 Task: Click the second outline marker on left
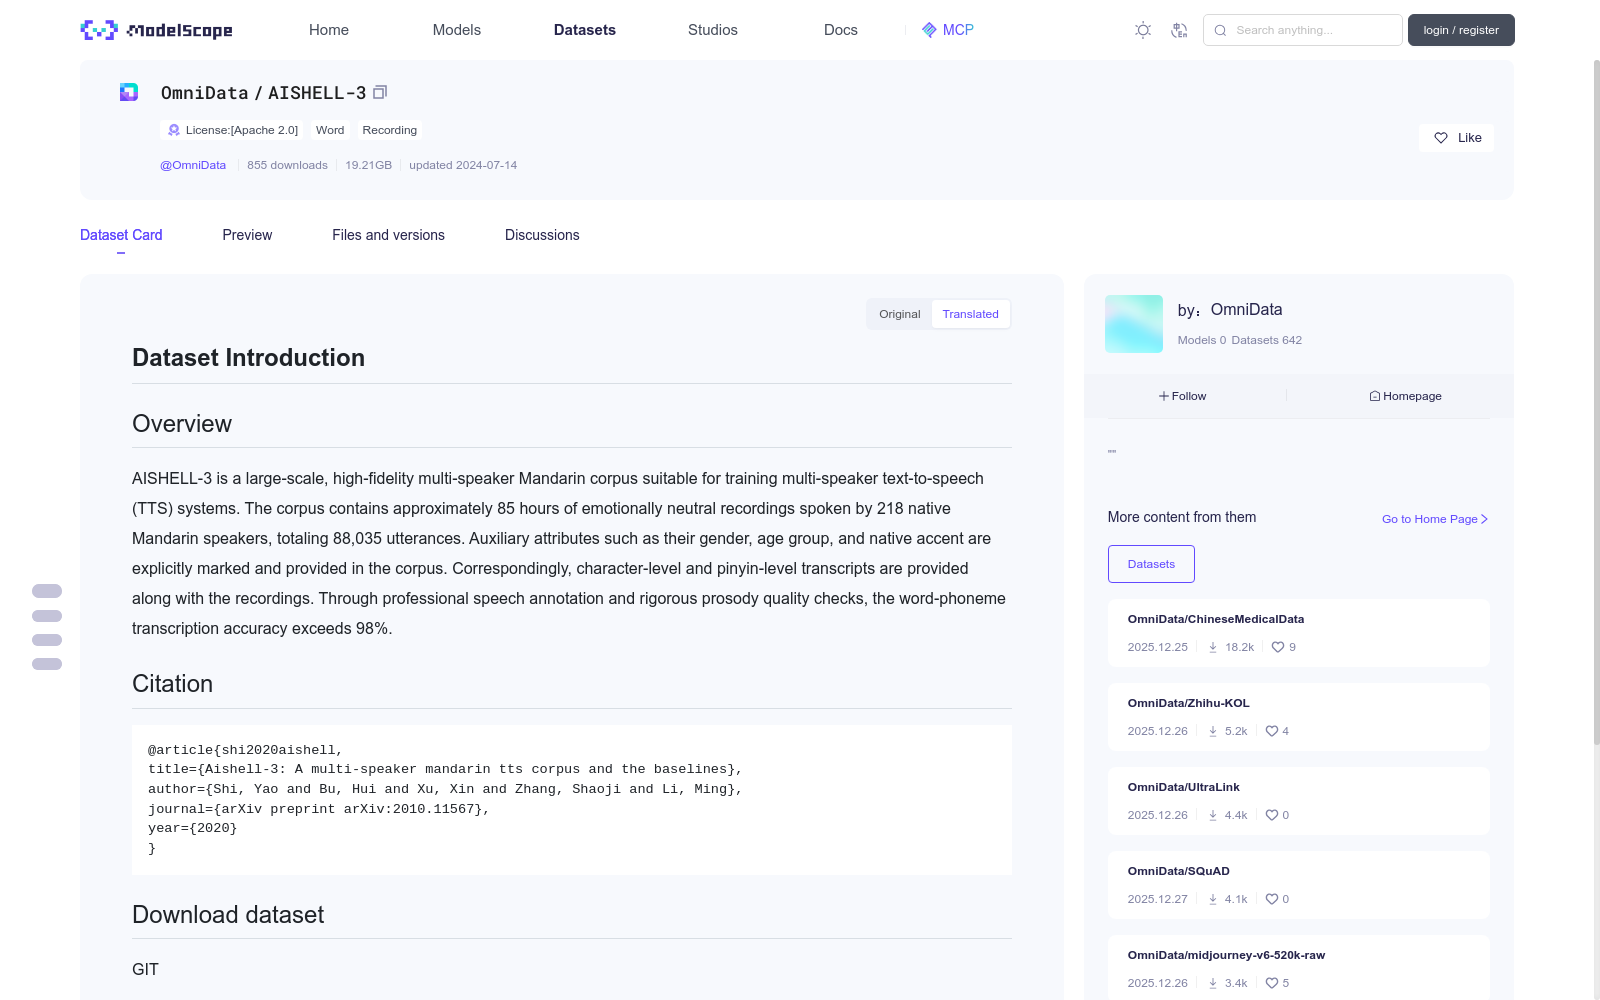point(47,616)
